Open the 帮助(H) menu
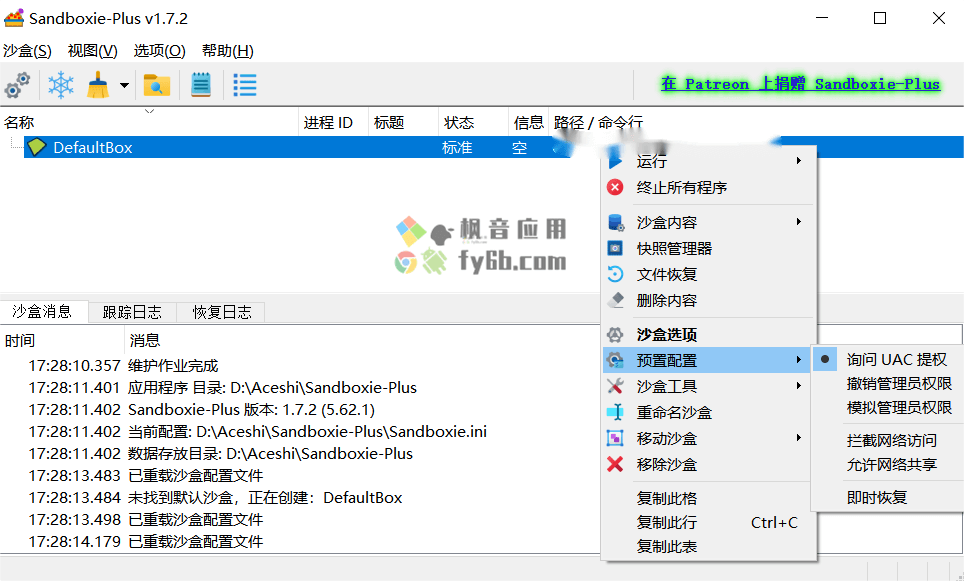Viewport: 964px width, 581px height. (227, 51)
